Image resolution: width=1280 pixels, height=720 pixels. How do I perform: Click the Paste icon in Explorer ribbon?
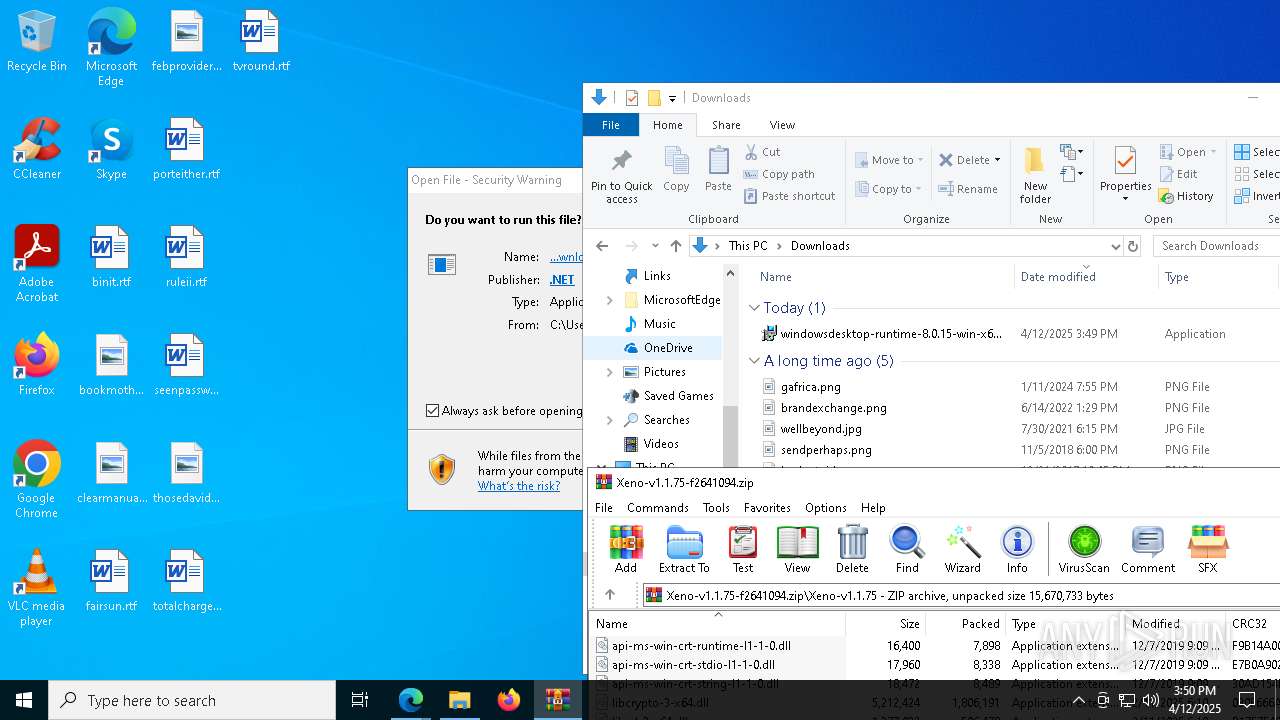718,169
